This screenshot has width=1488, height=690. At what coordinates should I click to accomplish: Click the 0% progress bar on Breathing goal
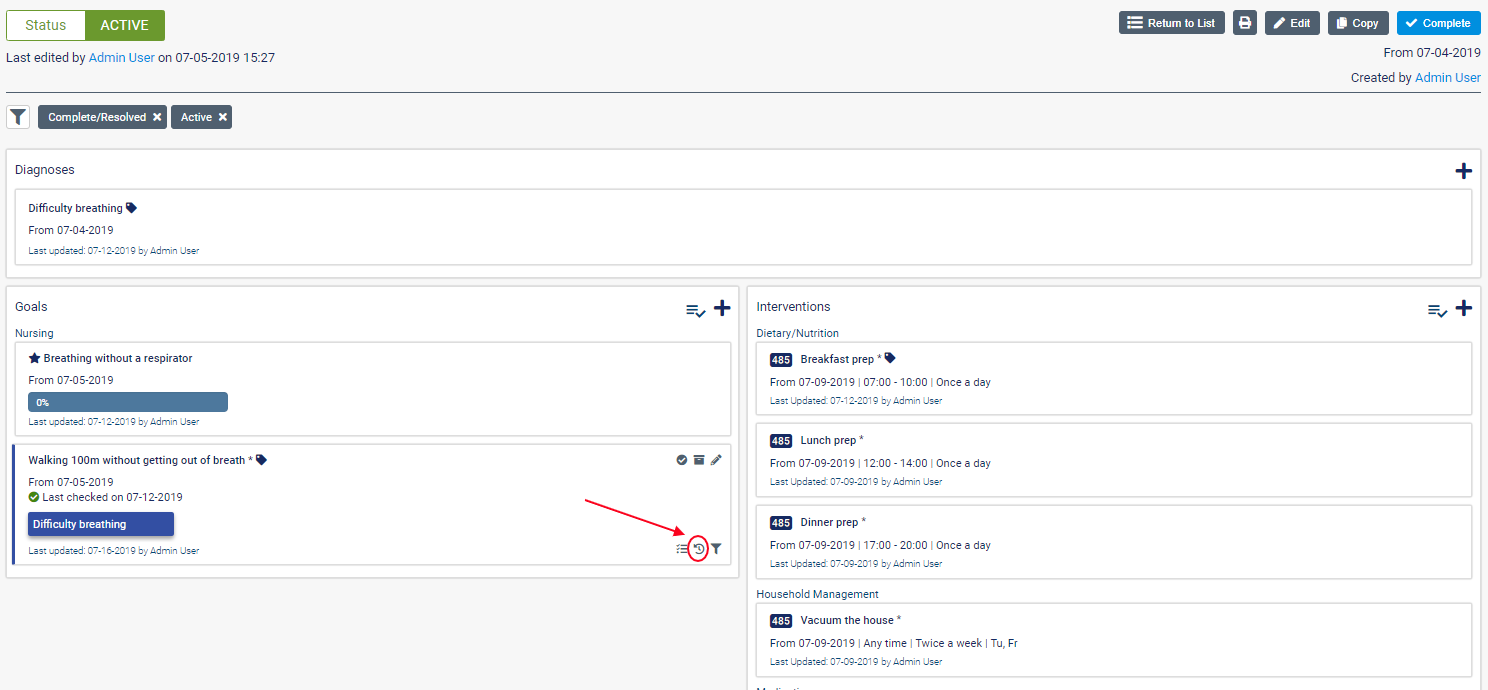[128, 402]
